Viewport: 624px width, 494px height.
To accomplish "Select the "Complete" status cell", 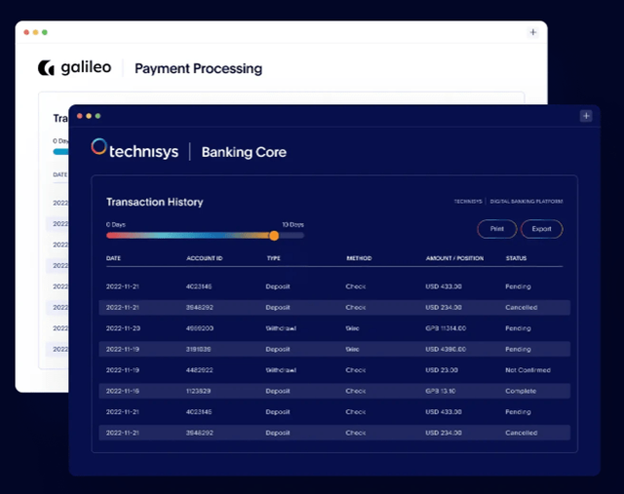I will coord(521,391).
